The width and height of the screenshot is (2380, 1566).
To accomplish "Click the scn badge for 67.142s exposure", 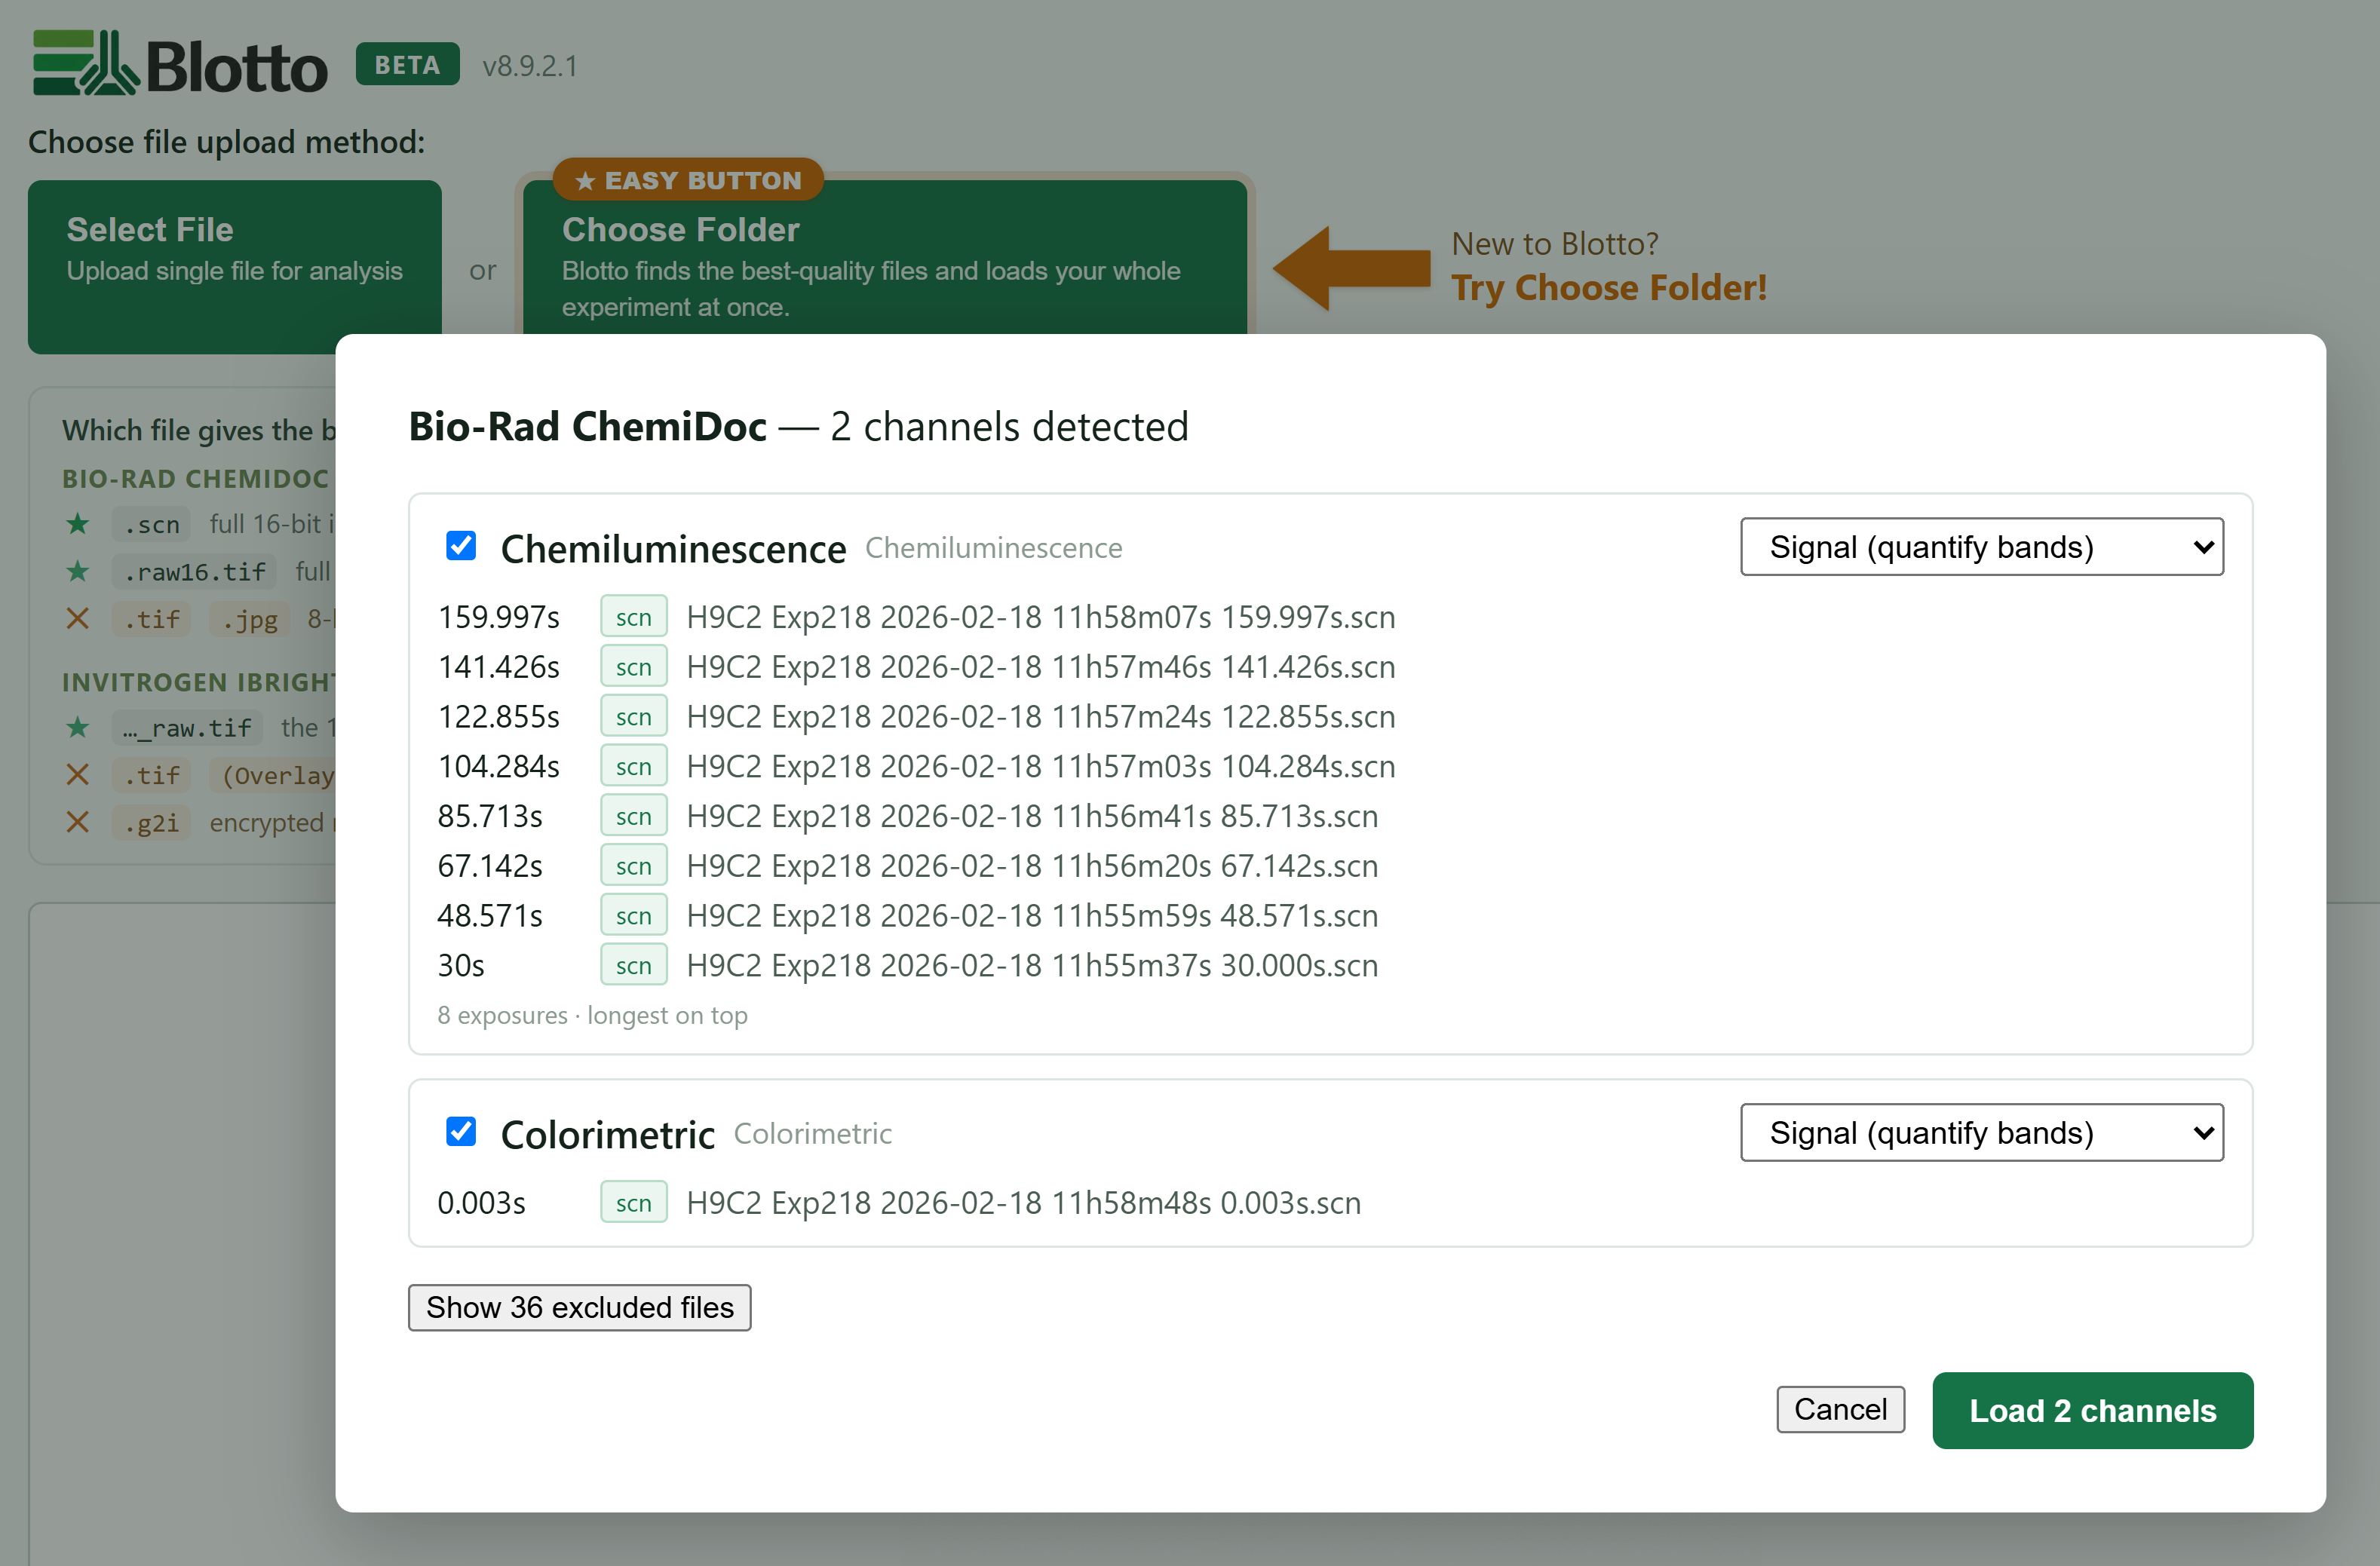I will [x=633, y=866].
